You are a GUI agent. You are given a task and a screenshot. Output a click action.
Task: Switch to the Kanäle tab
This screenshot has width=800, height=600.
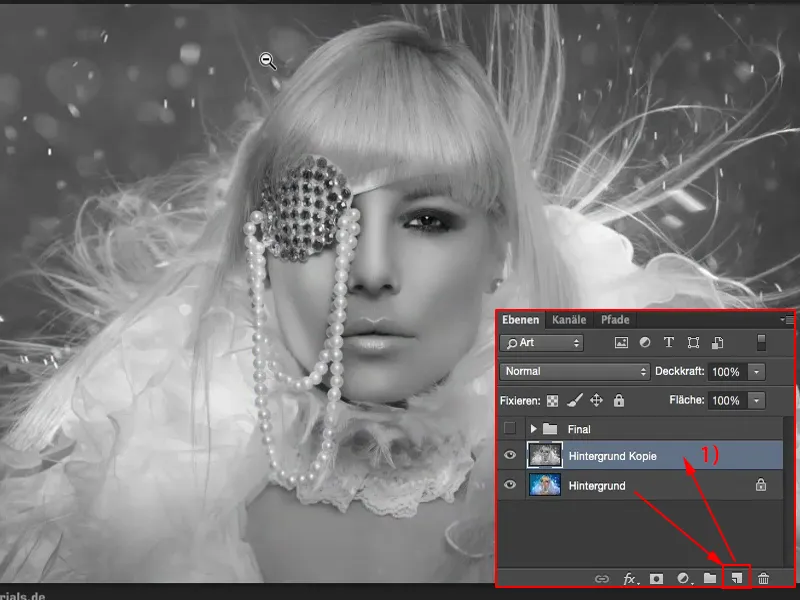click(569, 320)
